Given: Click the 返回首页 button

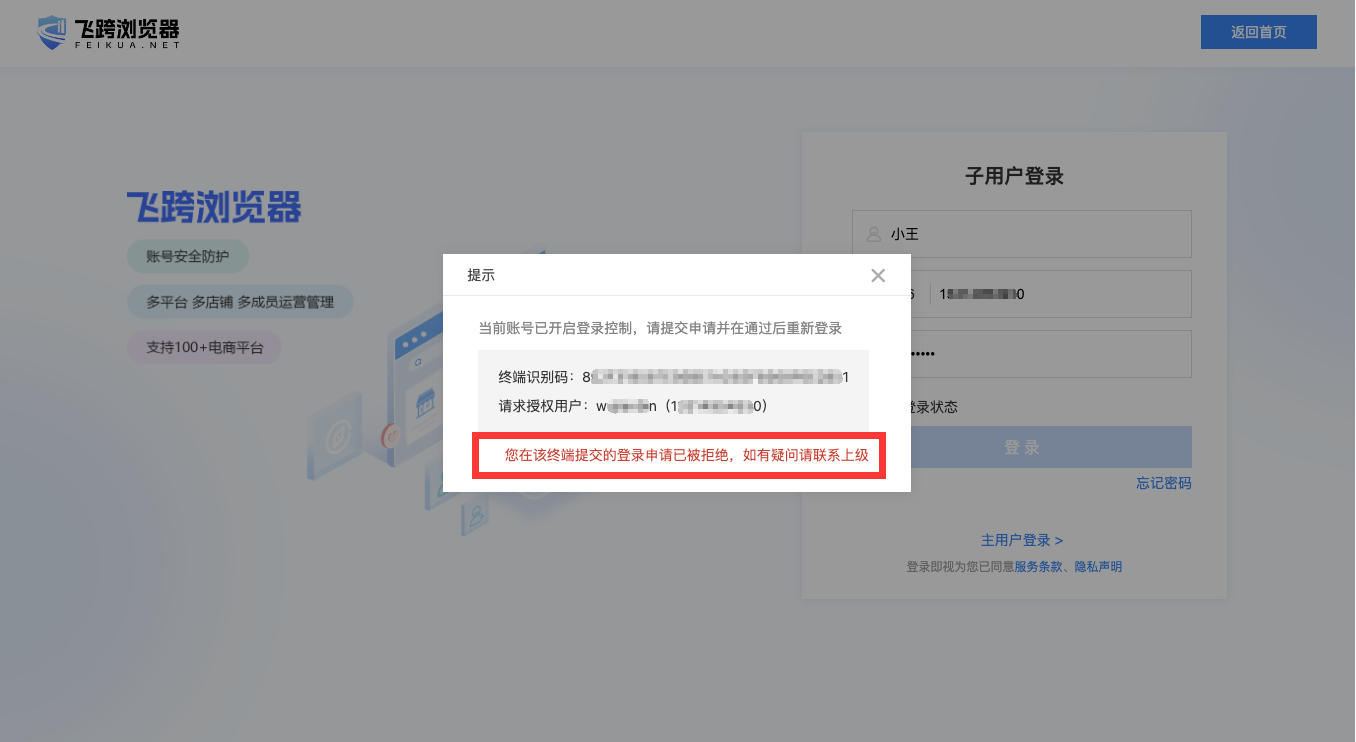Looking at the screenshot, I should click(x=1258, y=32).
